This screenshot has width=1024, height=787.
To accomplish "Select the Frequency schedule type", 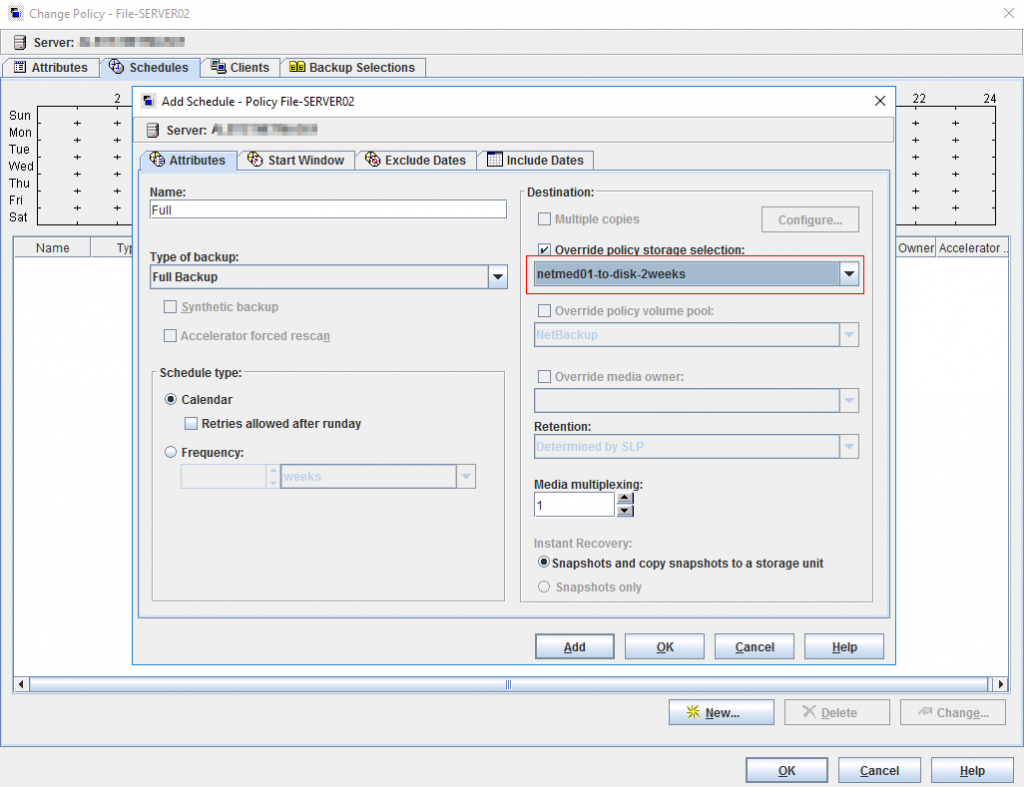I will tap(171, 453).
